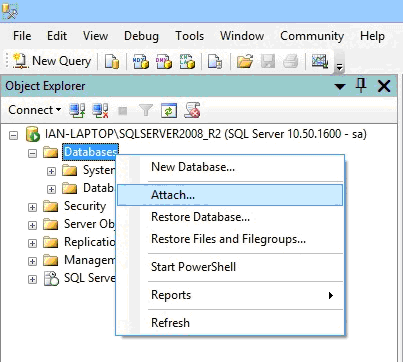The width and height of the screenshot is (403, 362).
Task: Click the Disconnect server icon
Action: pos(100,110)
